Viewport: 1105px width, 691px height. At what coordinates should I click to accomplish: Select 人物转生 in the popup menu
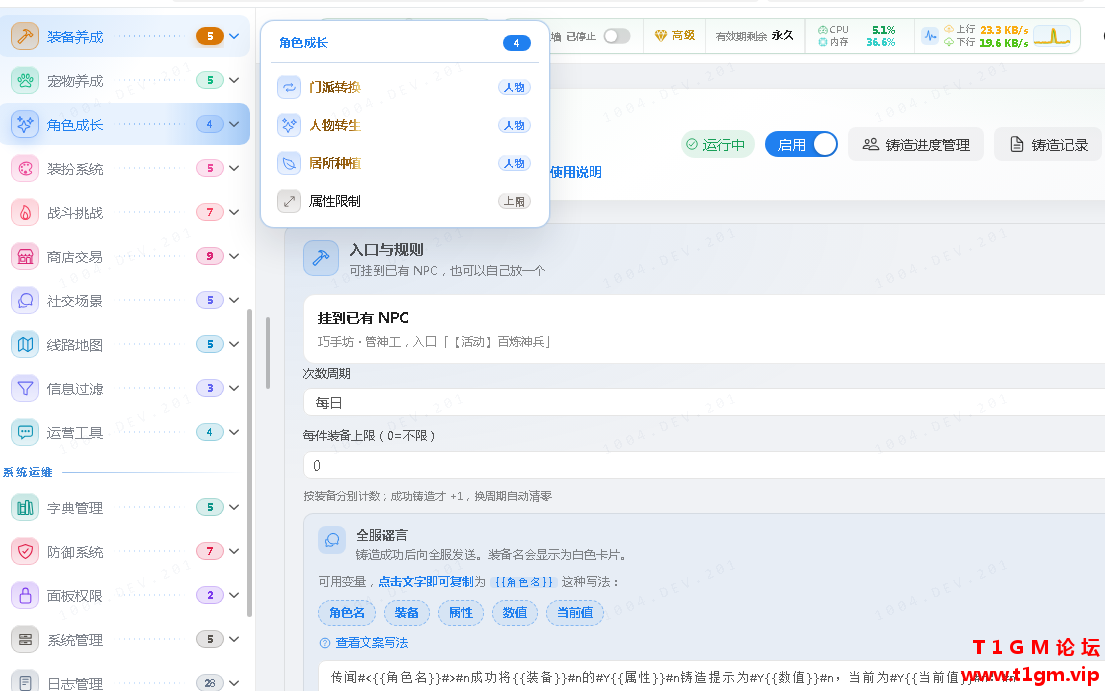[405, 125]
